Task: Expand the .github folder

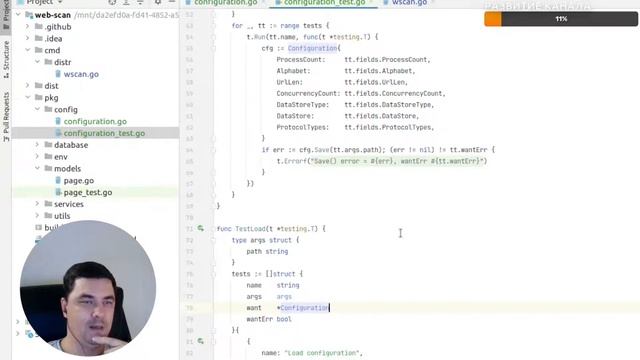Action: pos(27,27)
